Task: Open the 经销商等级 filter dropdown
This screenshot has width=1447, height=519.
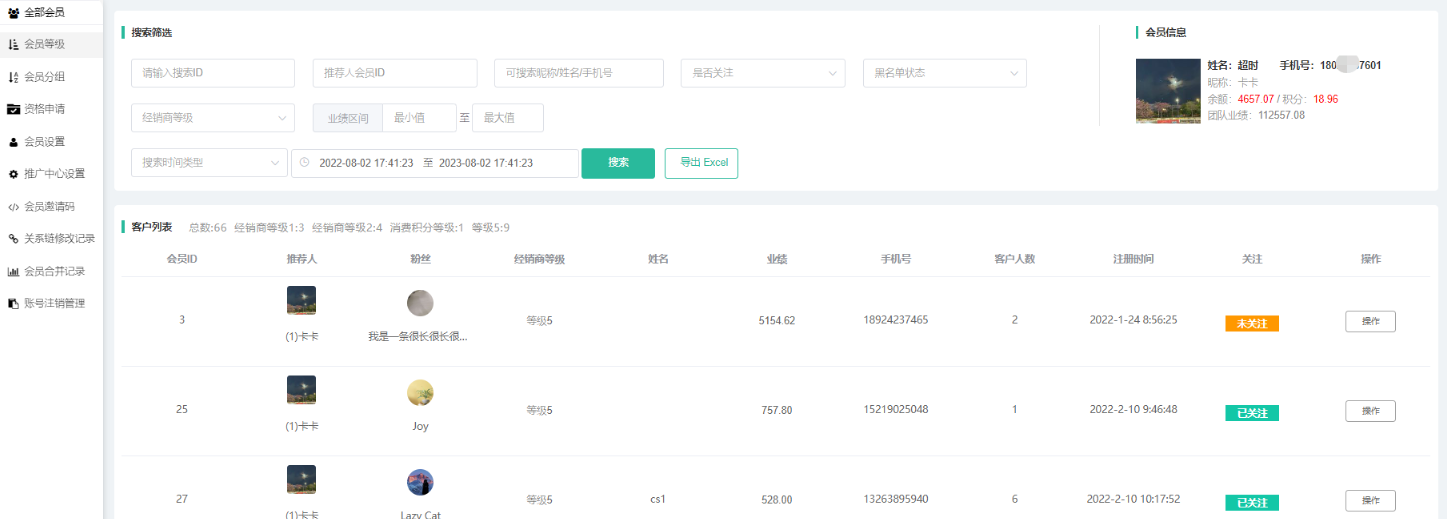Action: pyautogui.click(x=212, y=118)
